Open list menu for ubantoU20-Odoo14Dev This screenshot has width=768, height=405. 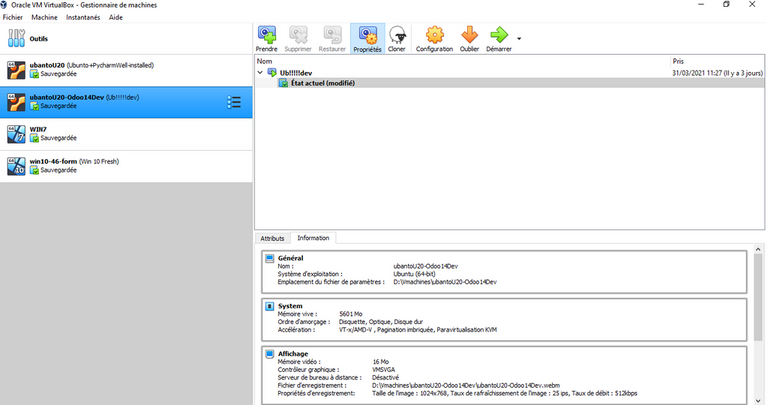point(234,102)
